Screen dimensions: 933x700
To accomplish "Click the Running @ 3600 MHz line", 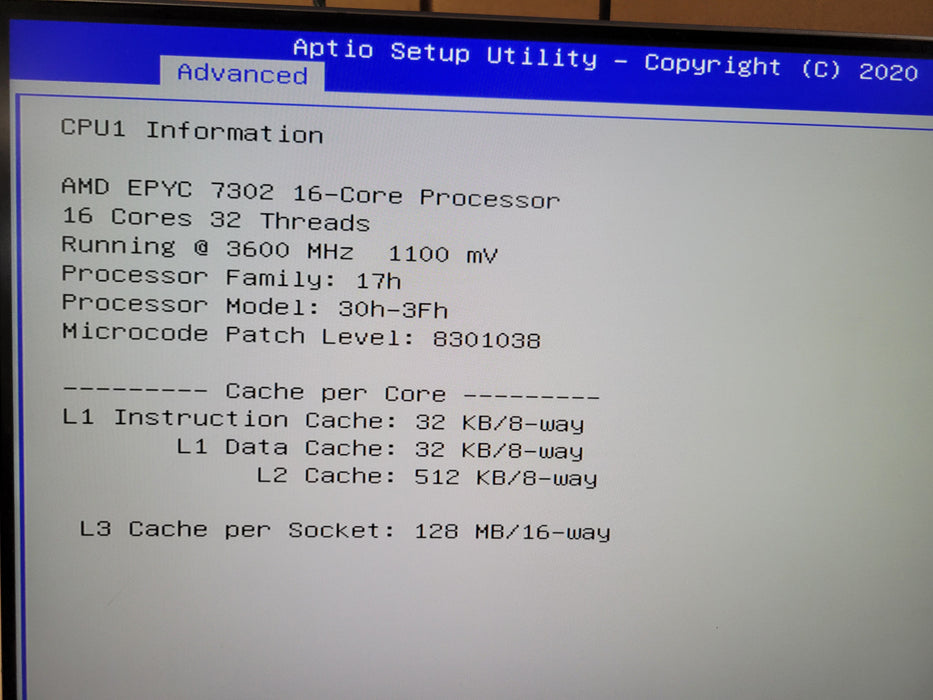I will coord(280,250).
